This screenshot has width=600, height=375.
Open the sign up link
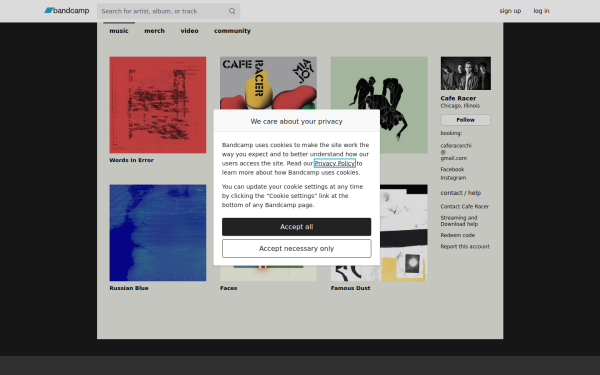510,11
